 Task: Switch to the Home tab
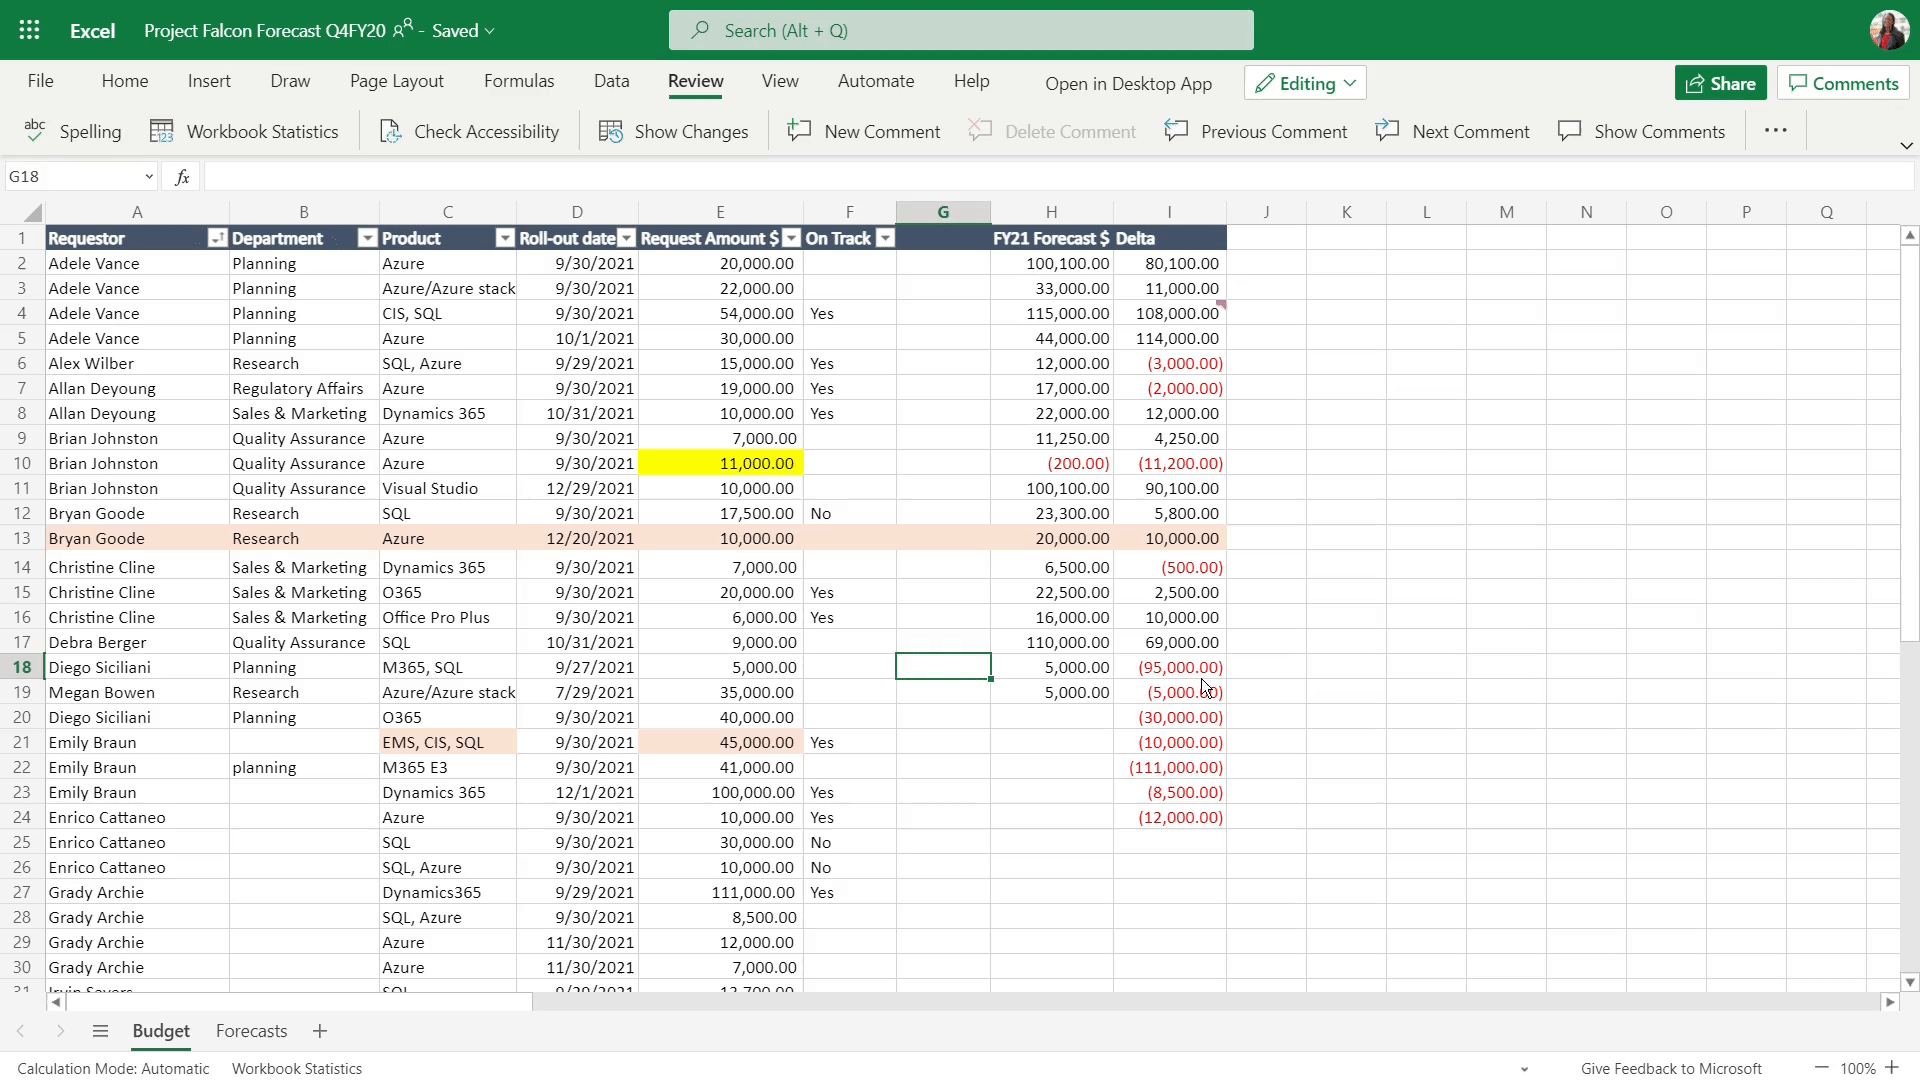click(x=125, y=81)
